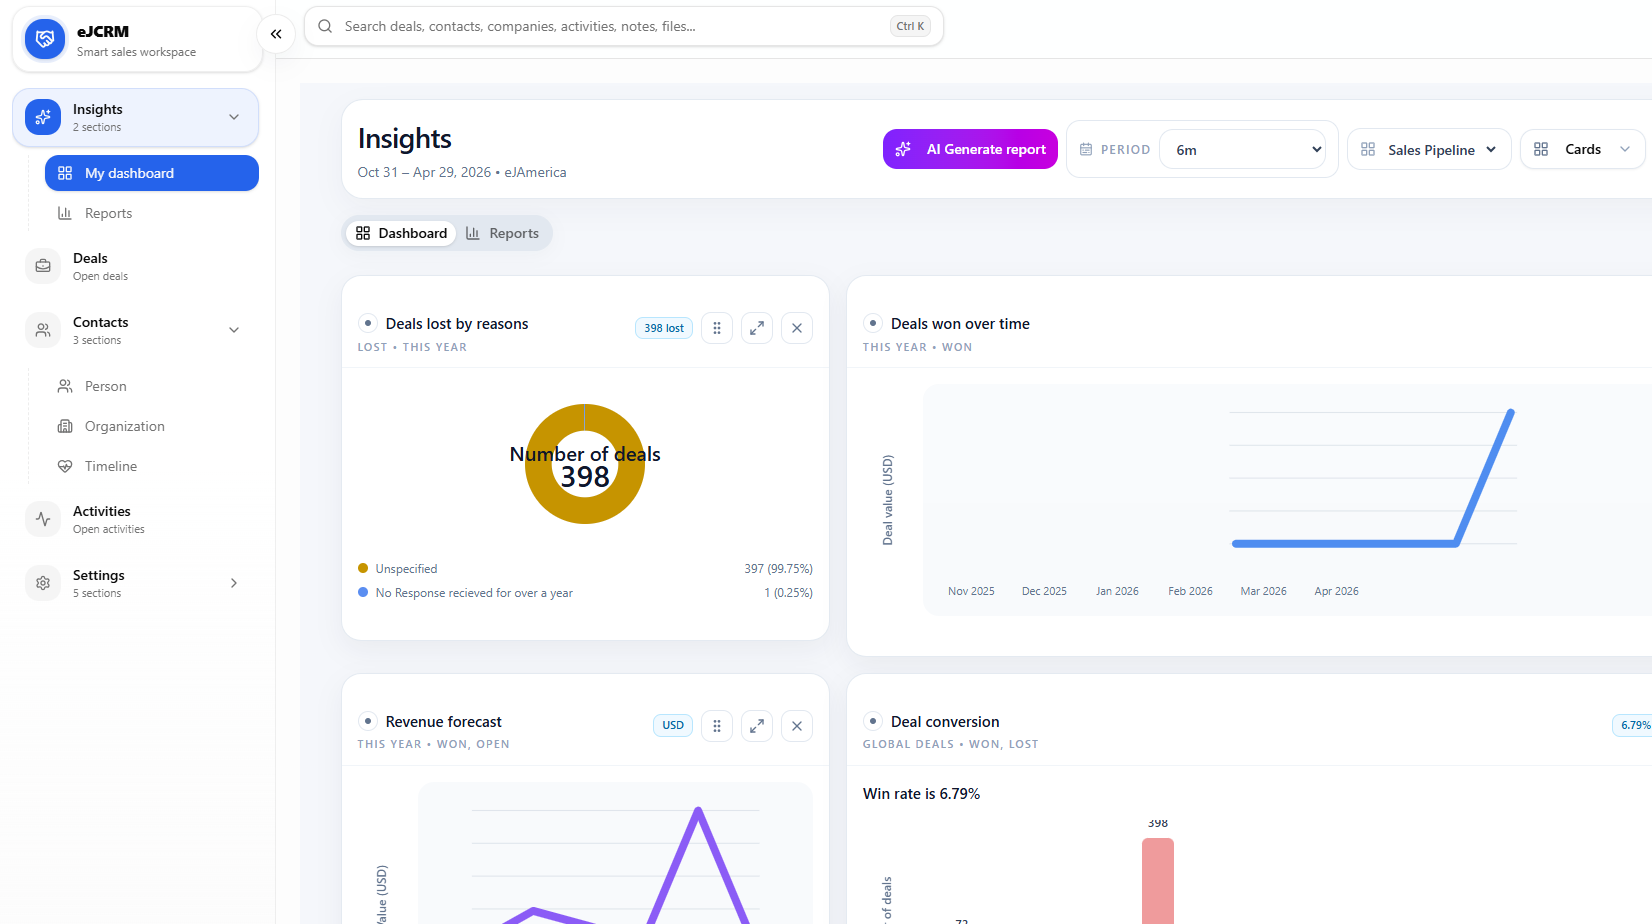Open Reports in the sidebar

coord(152,213)
